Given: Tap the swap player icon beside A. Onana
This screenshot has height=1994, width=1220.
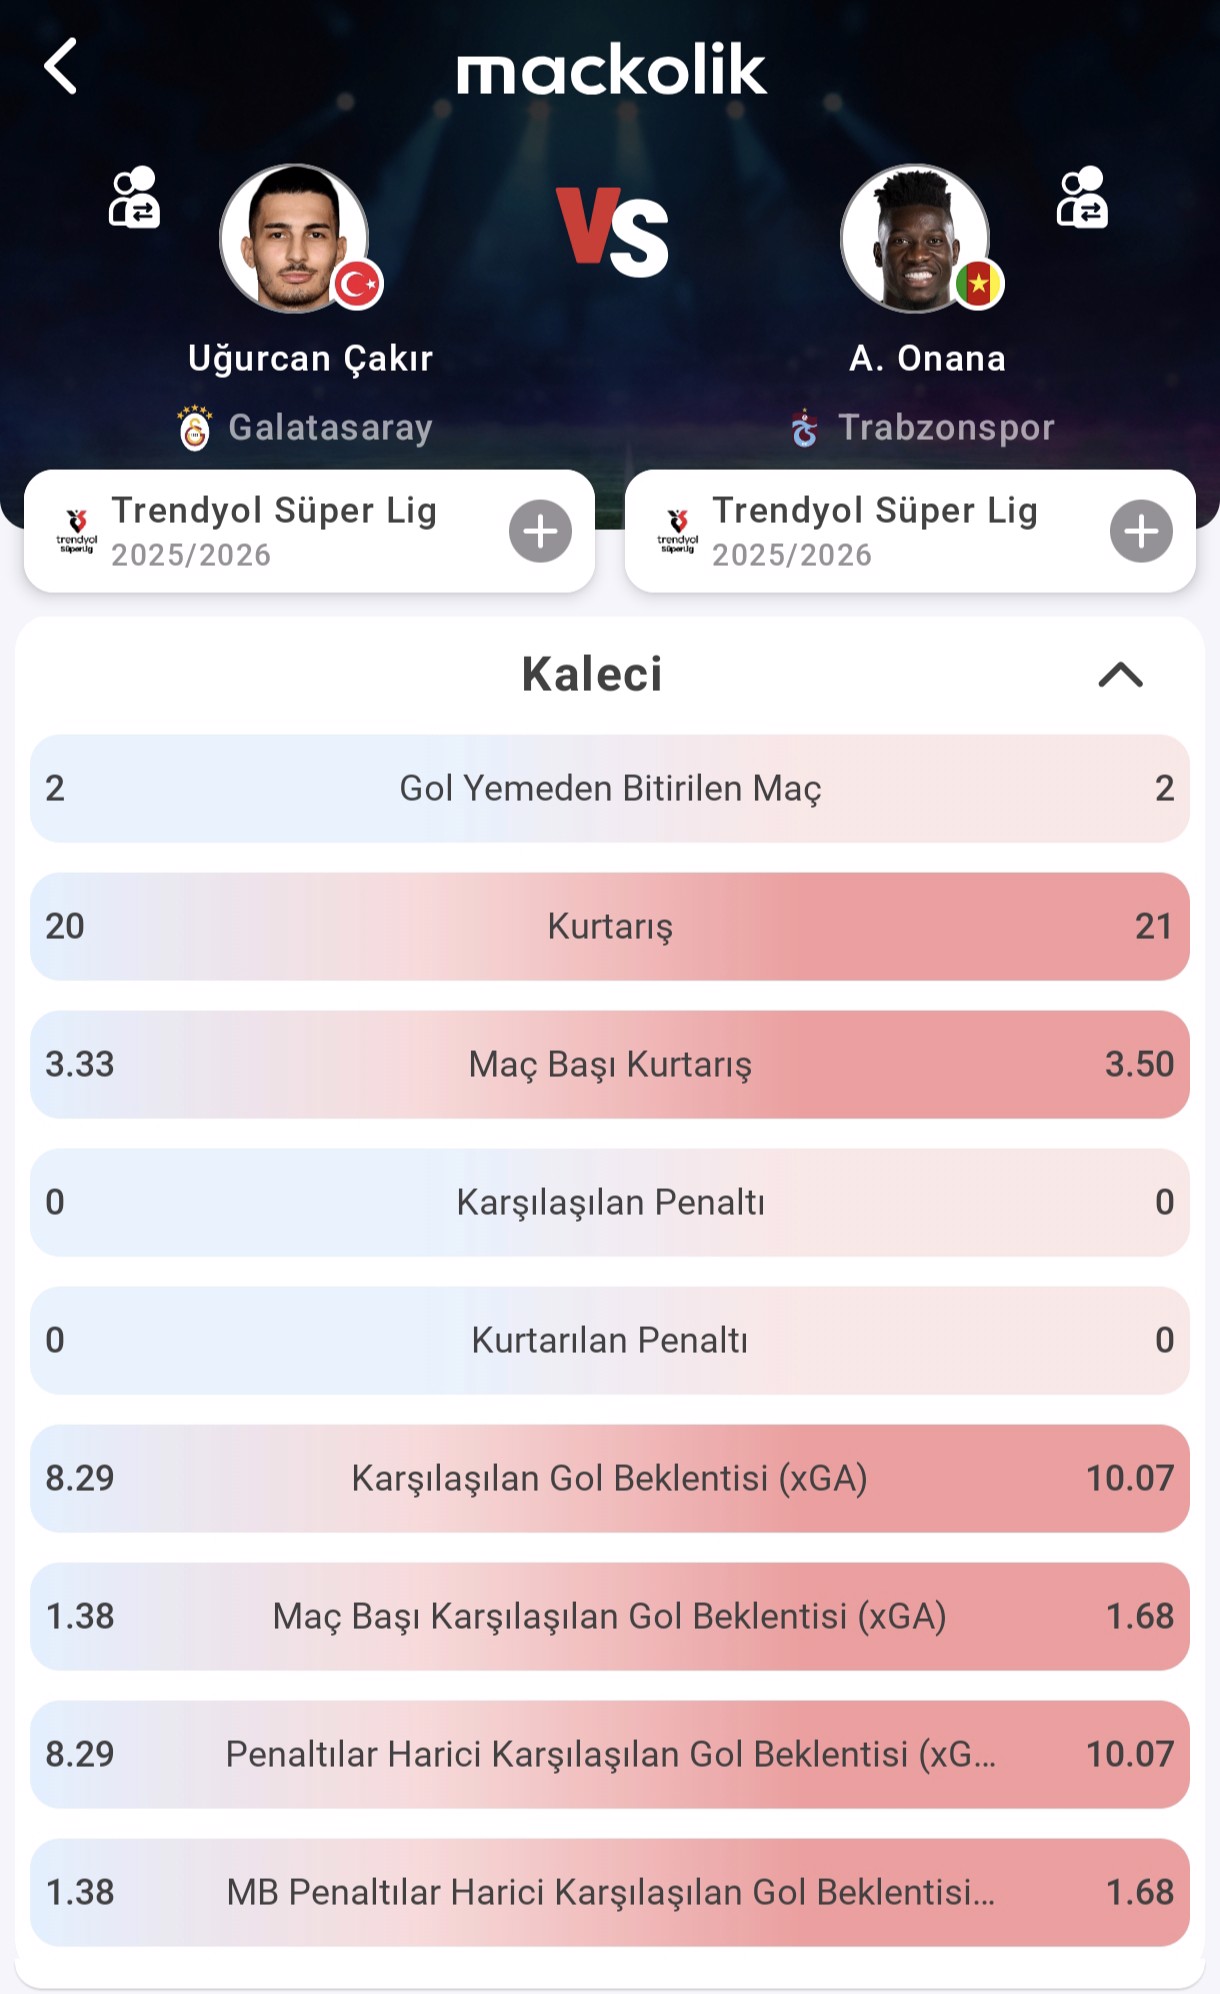Looking at the screenshot, I should click(1082, 198).
